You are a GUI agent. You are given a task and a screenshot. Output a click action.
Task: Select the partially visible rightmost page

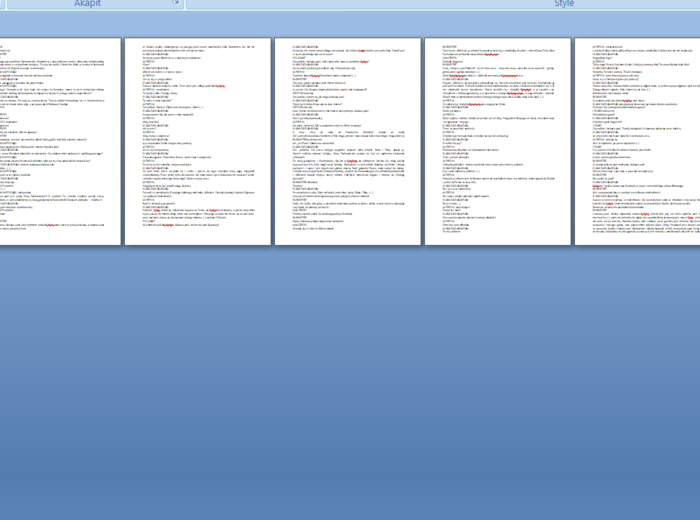pos(640,140)
